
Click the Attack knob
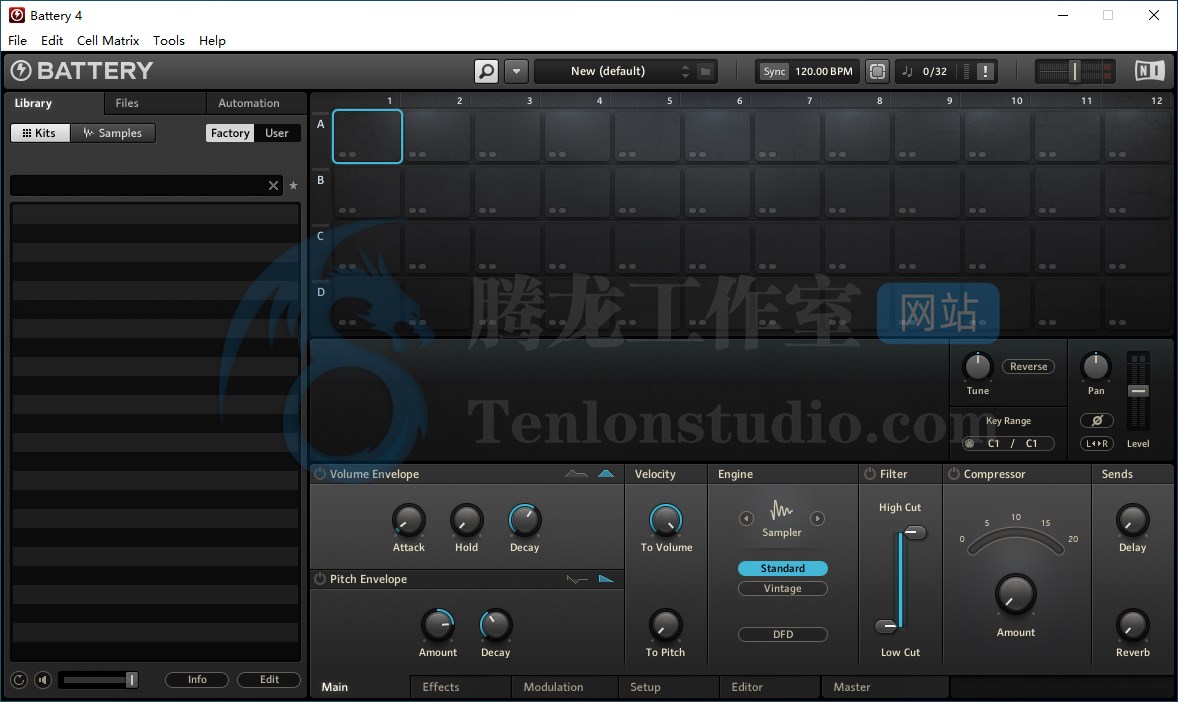[x=409, y=520]
